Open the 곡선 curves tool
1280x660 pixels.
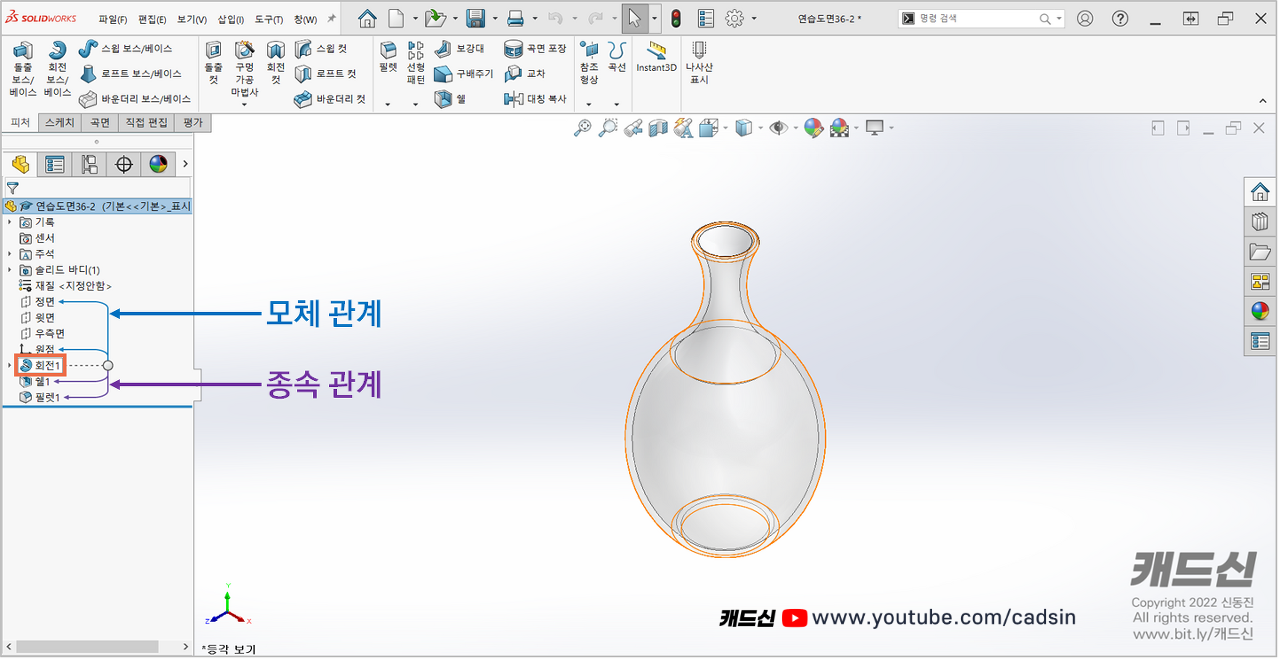tap(617, 58)
